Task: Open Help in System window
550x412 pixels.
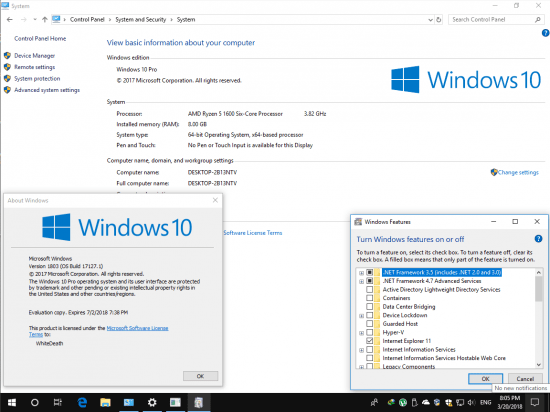Action: coord(545,33)
